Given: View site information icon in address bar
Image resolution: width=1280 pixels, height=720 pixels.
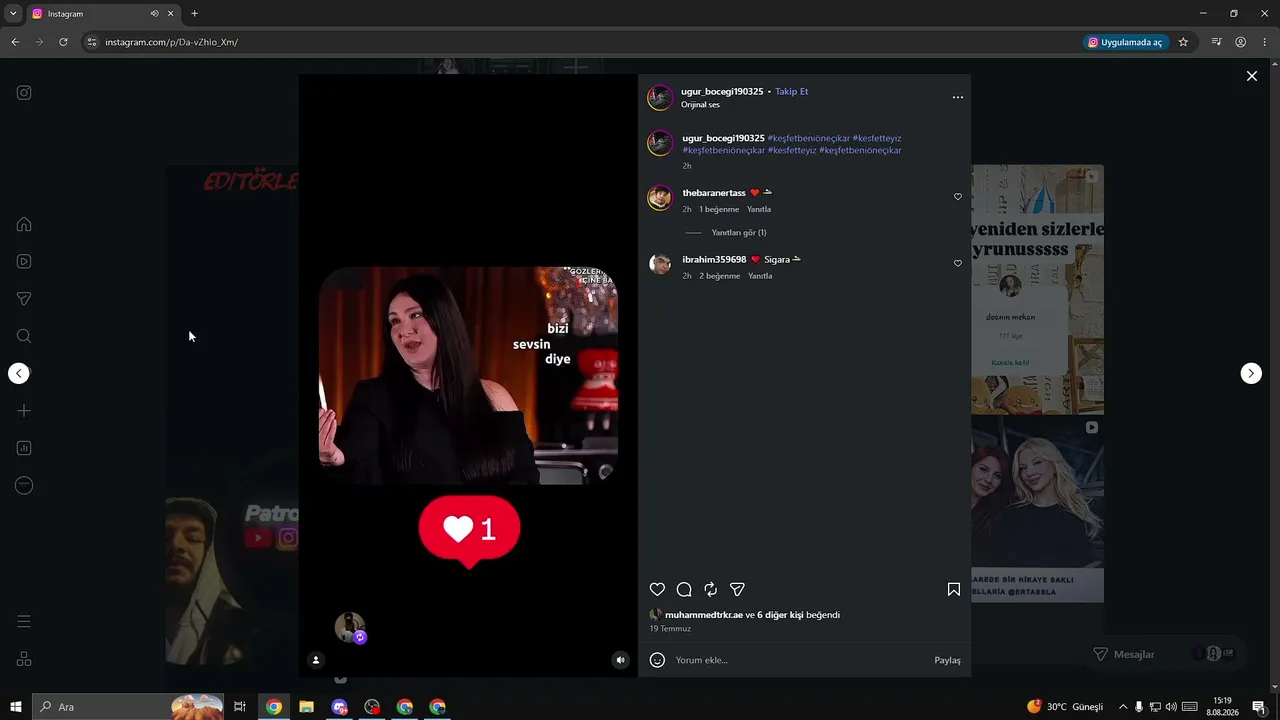Looking at the screenshot, I should pos(92,42).
